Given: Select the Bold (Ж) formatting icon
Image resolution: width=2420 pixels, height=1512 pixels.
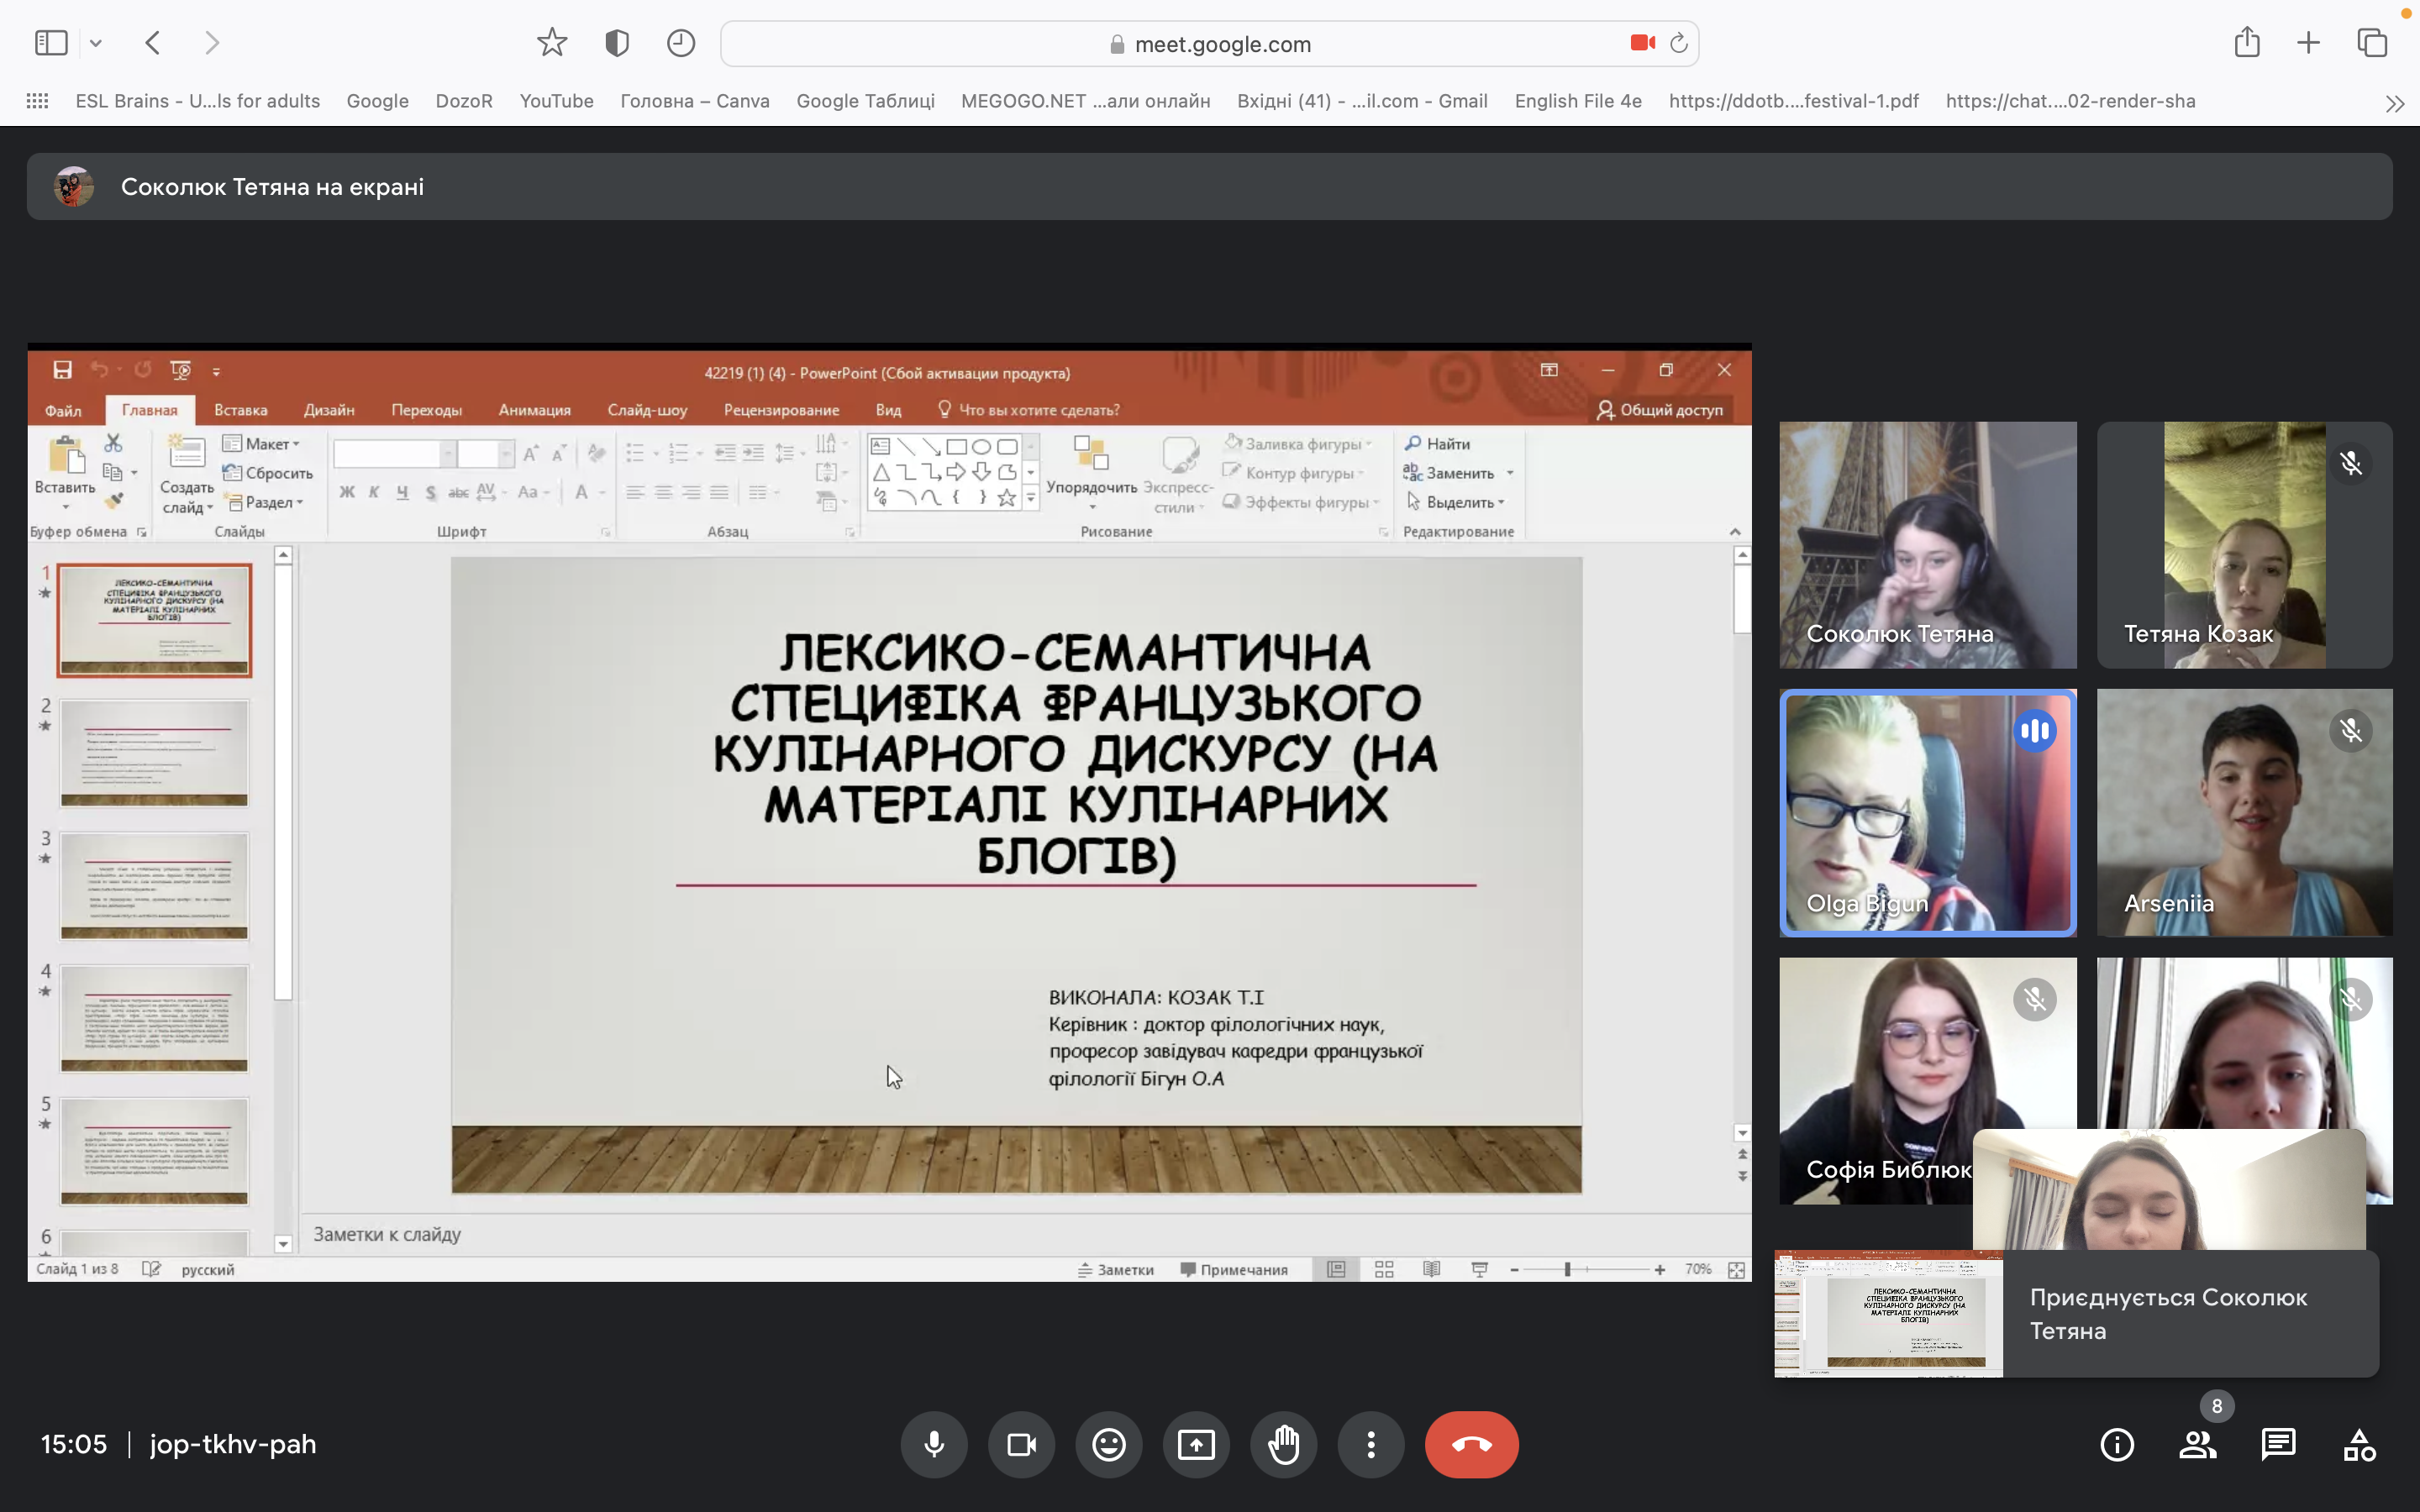Looking at the screenshot, I should [347, 492].
